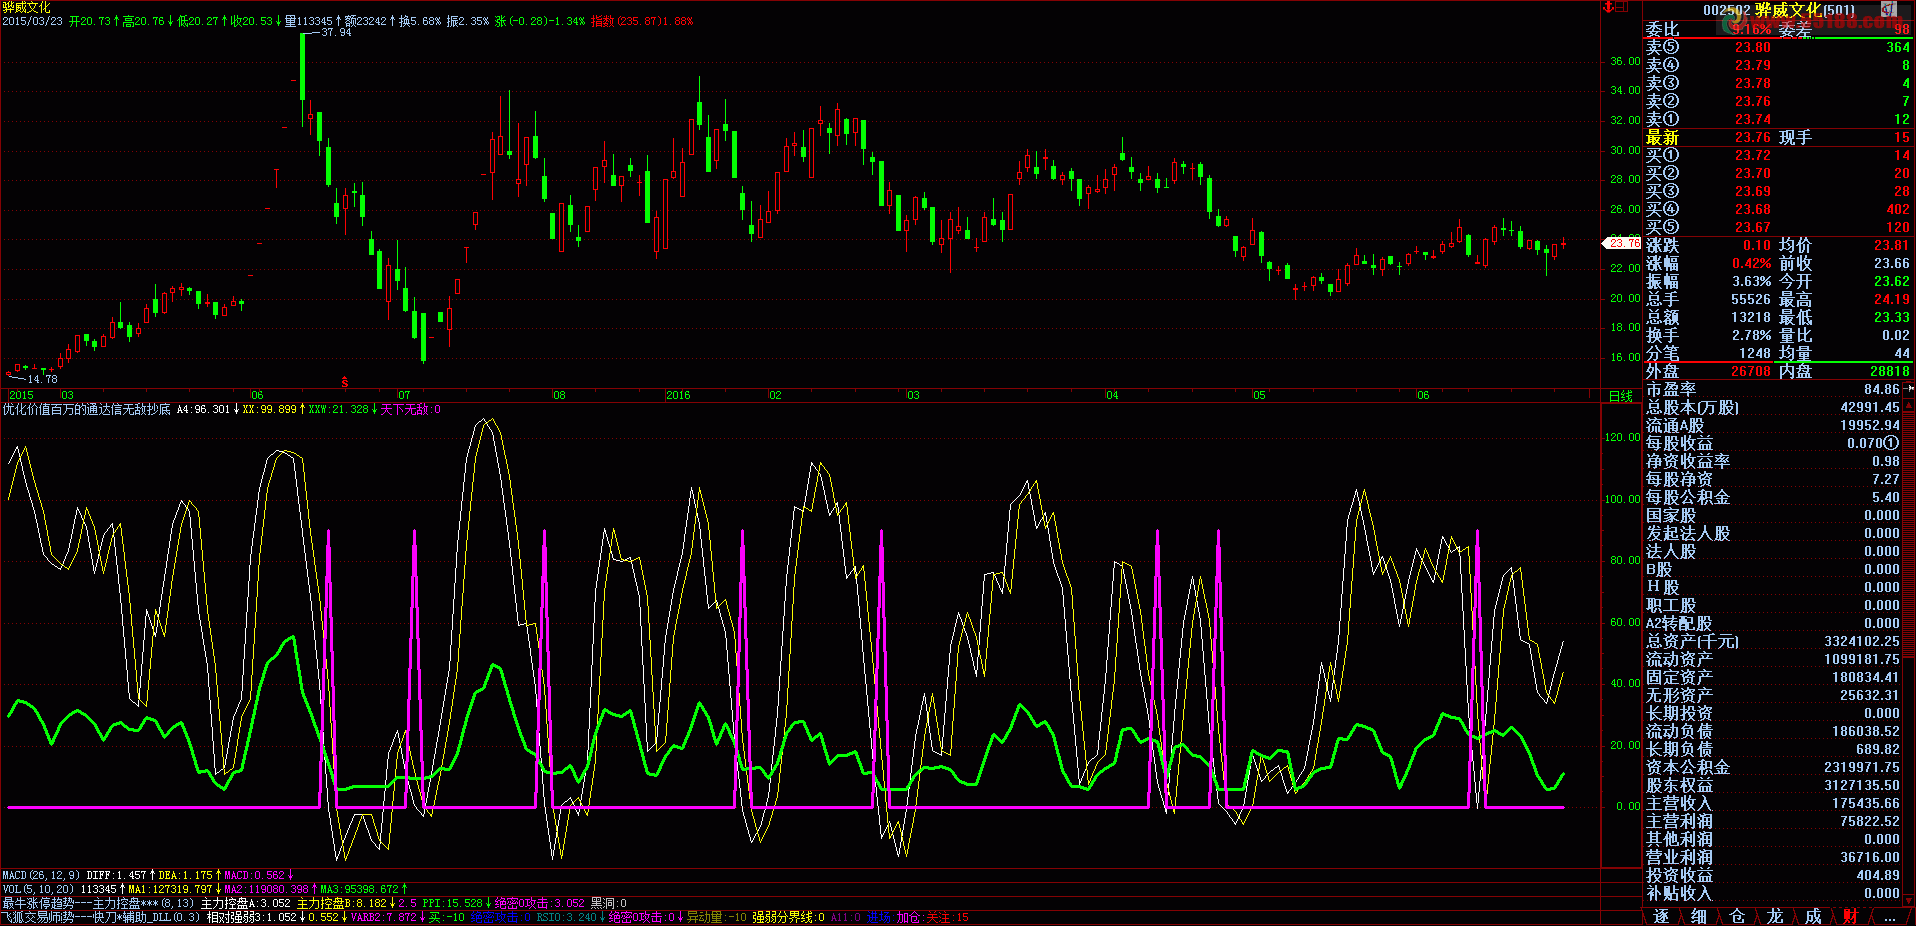Click the 卖③ order row
Image resolution: width=1916 pixels, height=926 pixels.
point(1778,83)
